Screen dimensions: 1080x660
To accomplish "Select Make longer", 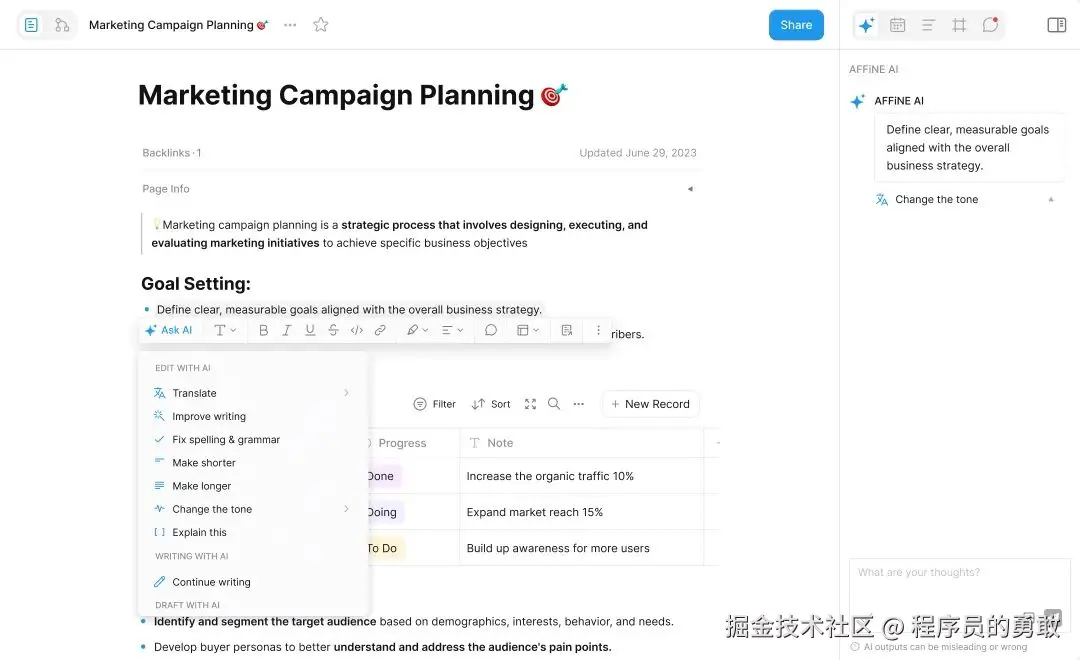I will tap(252, 486).
